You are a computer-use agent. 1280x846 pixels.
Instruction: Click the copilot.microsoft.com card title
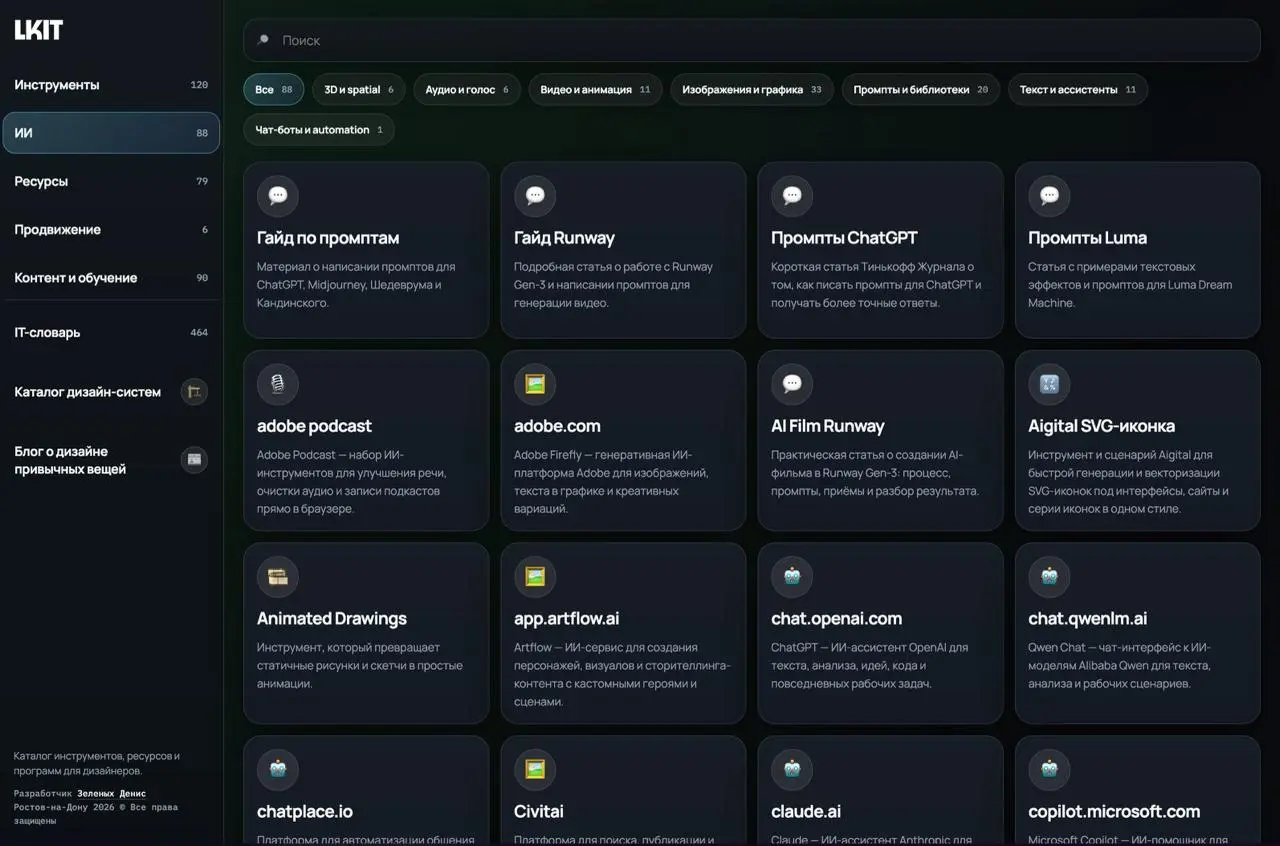1114,812
